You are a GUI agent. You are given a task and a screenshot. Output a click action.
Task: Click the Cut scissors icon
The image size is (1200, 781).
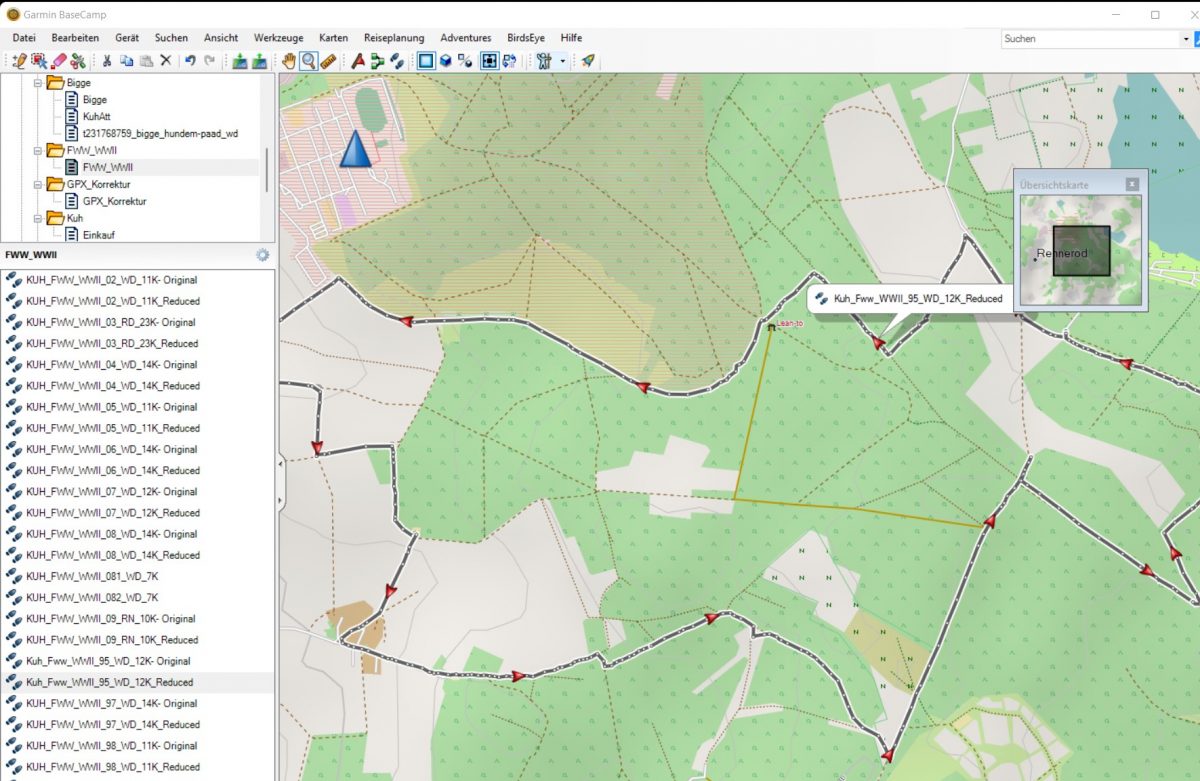point(106,61)
